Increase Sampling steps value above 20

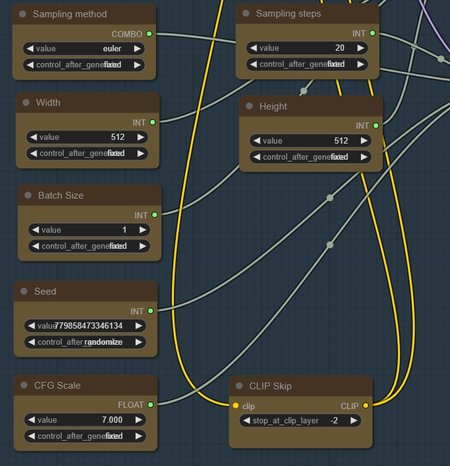[360, 48]
